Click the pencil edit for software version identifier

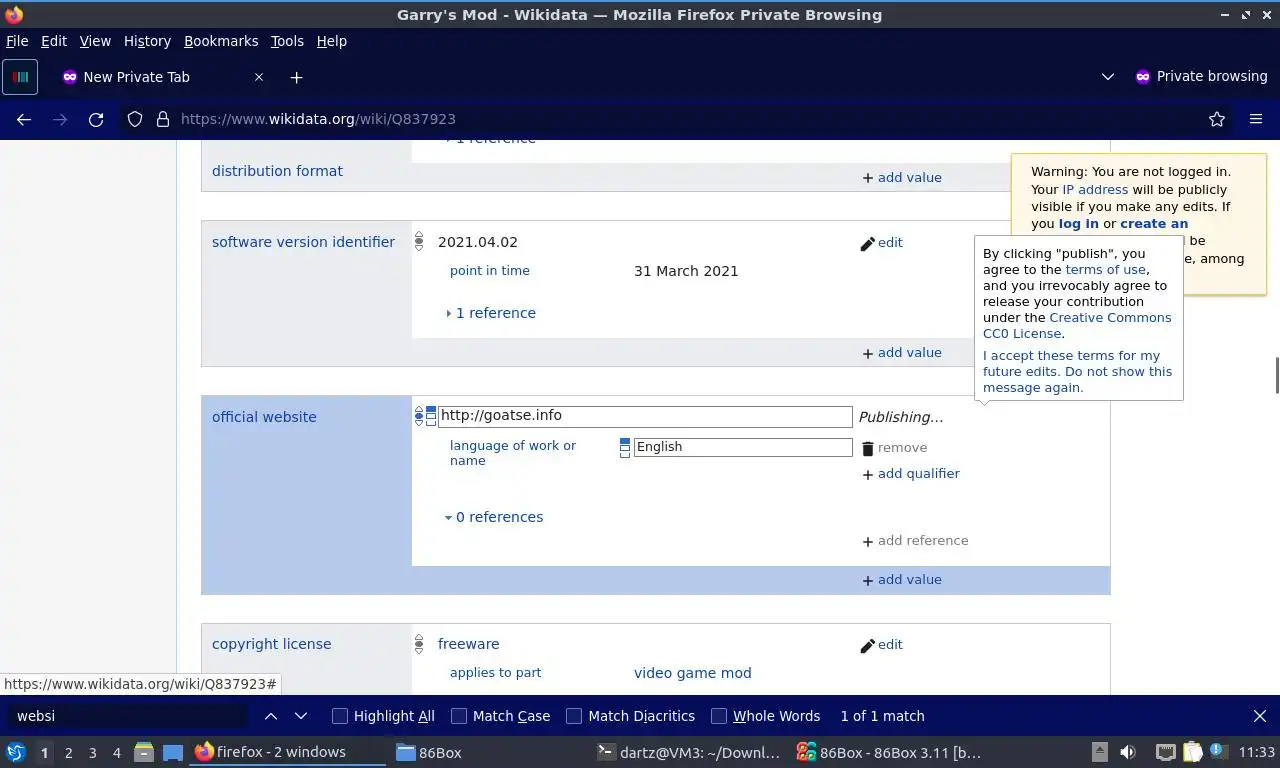[881, 243]
